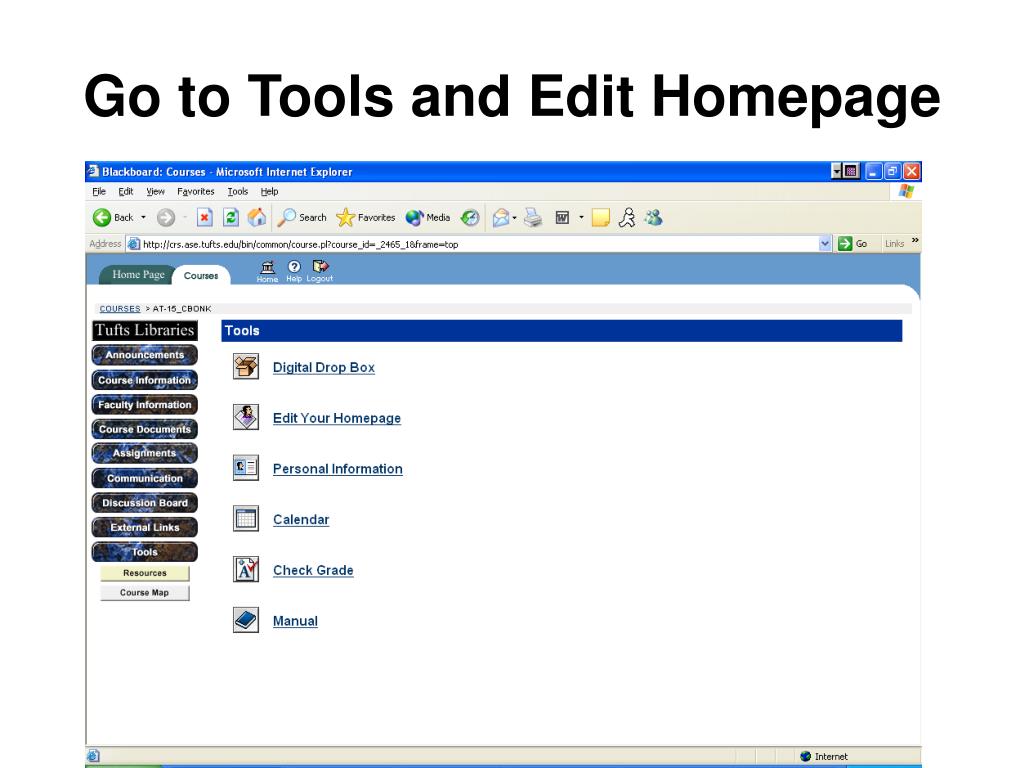Stop page loading with red X icon
The image size is (1024, 768).
[x=204, y=217]
